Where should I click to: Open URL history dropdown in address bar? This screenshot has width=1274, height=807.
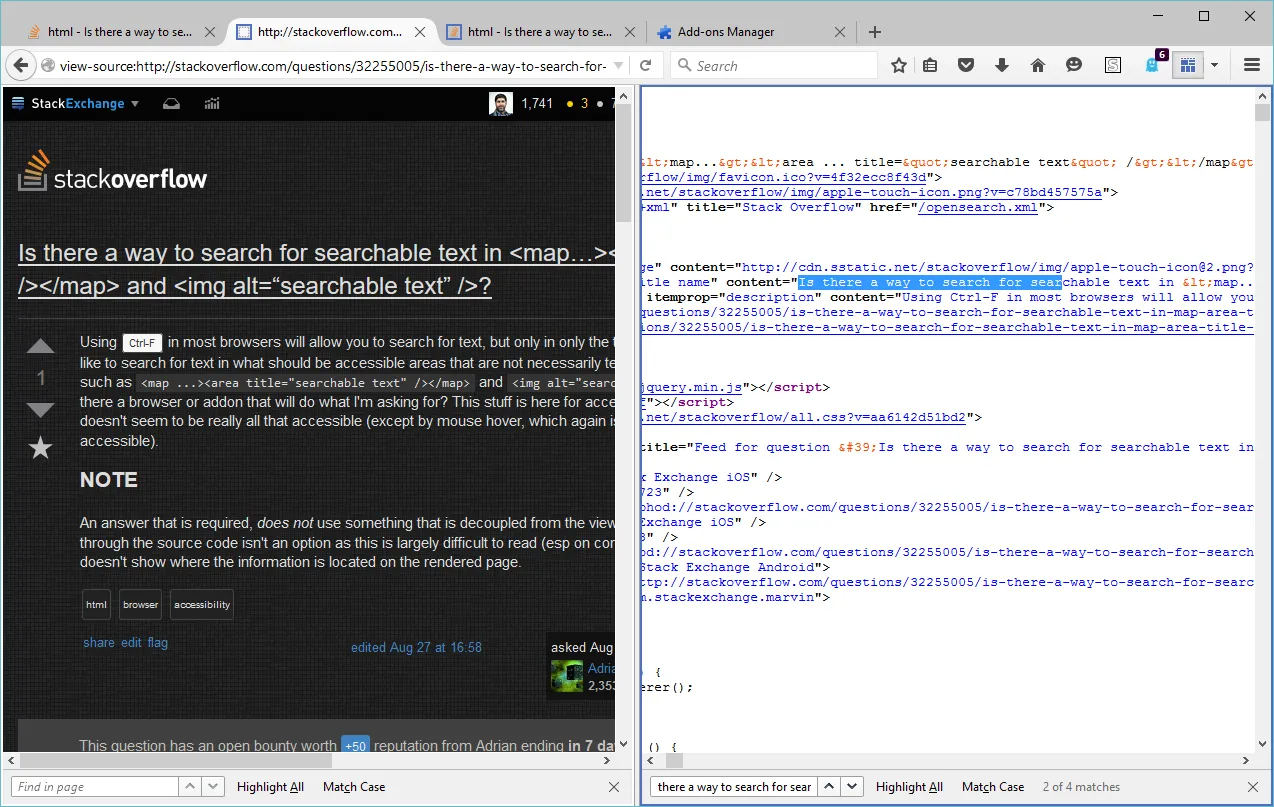619,65
